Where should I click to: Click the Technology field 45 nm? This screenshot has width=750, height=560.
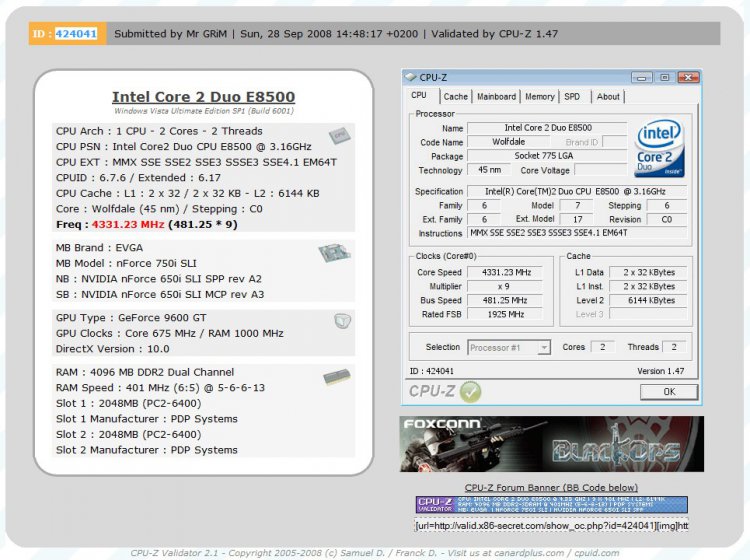tap(489, 170)
